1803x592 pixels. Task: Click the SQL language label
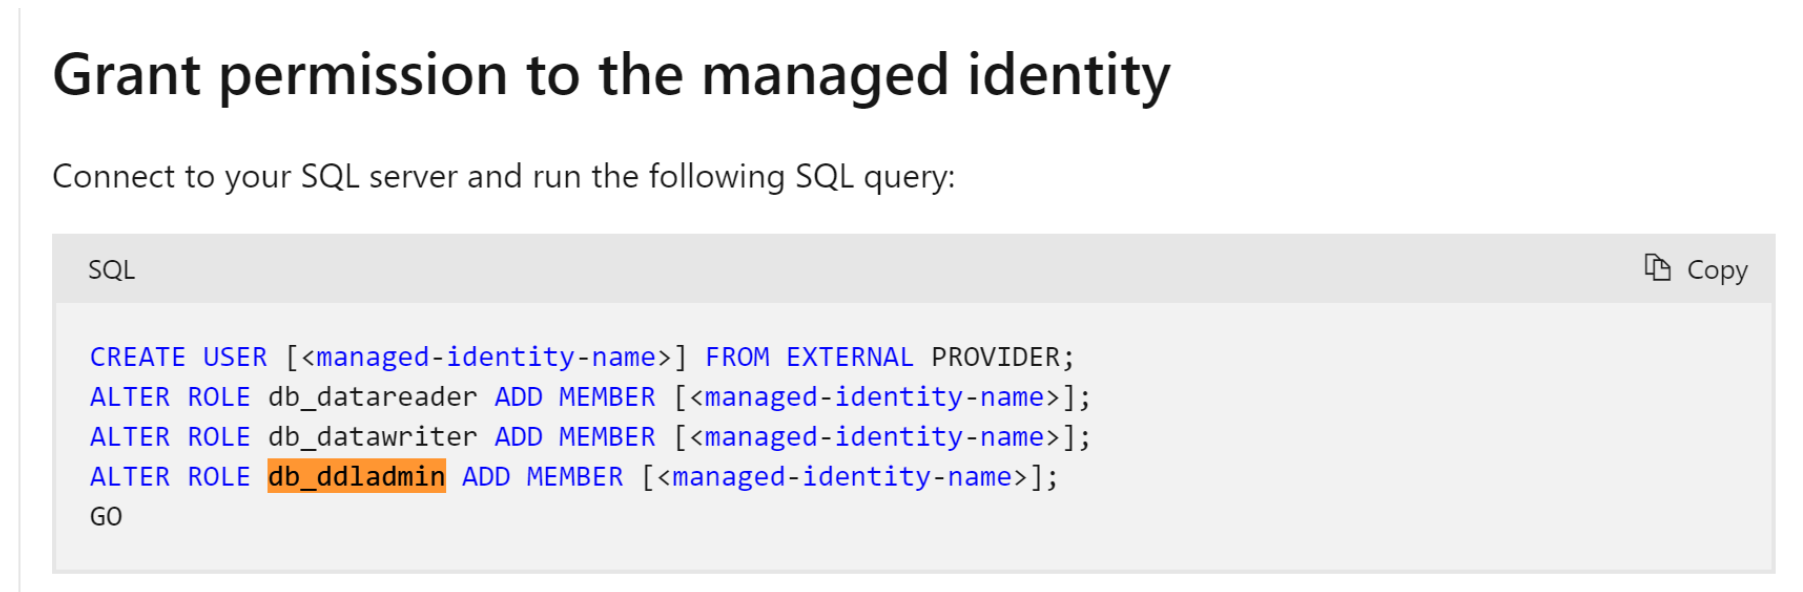[x=111, y=270]
